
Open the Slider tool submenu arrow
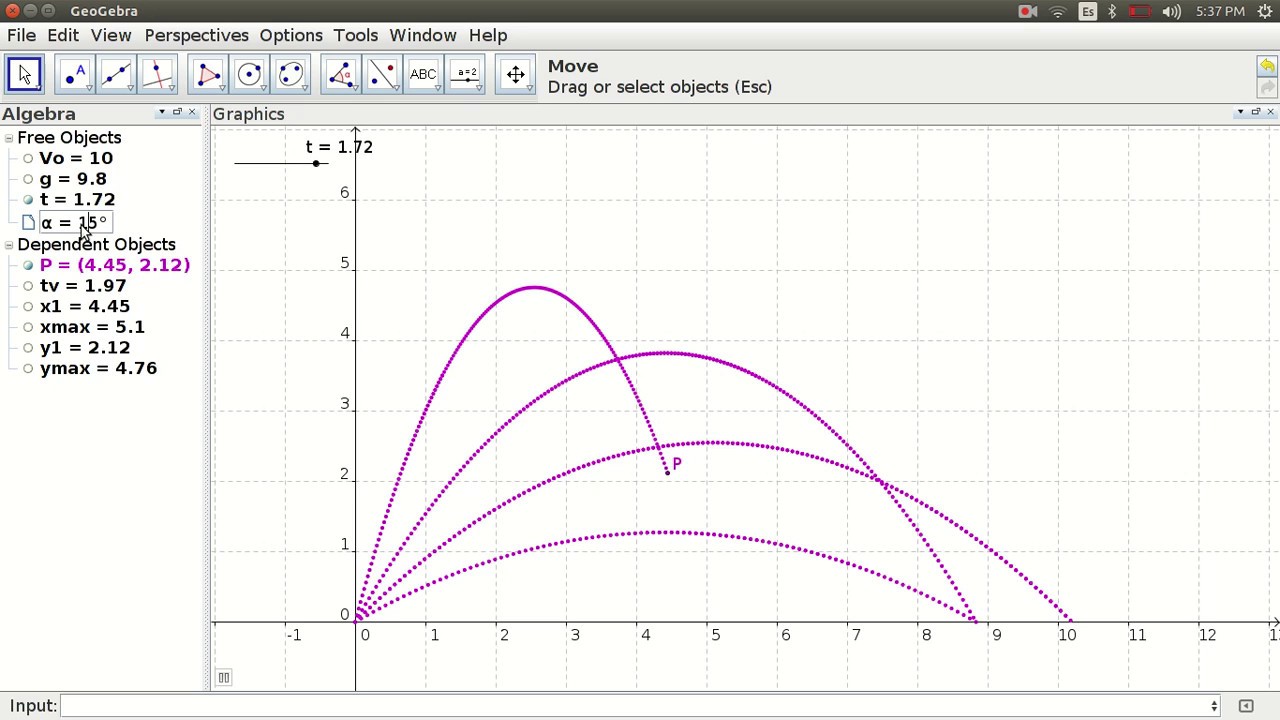pos(478,89)
